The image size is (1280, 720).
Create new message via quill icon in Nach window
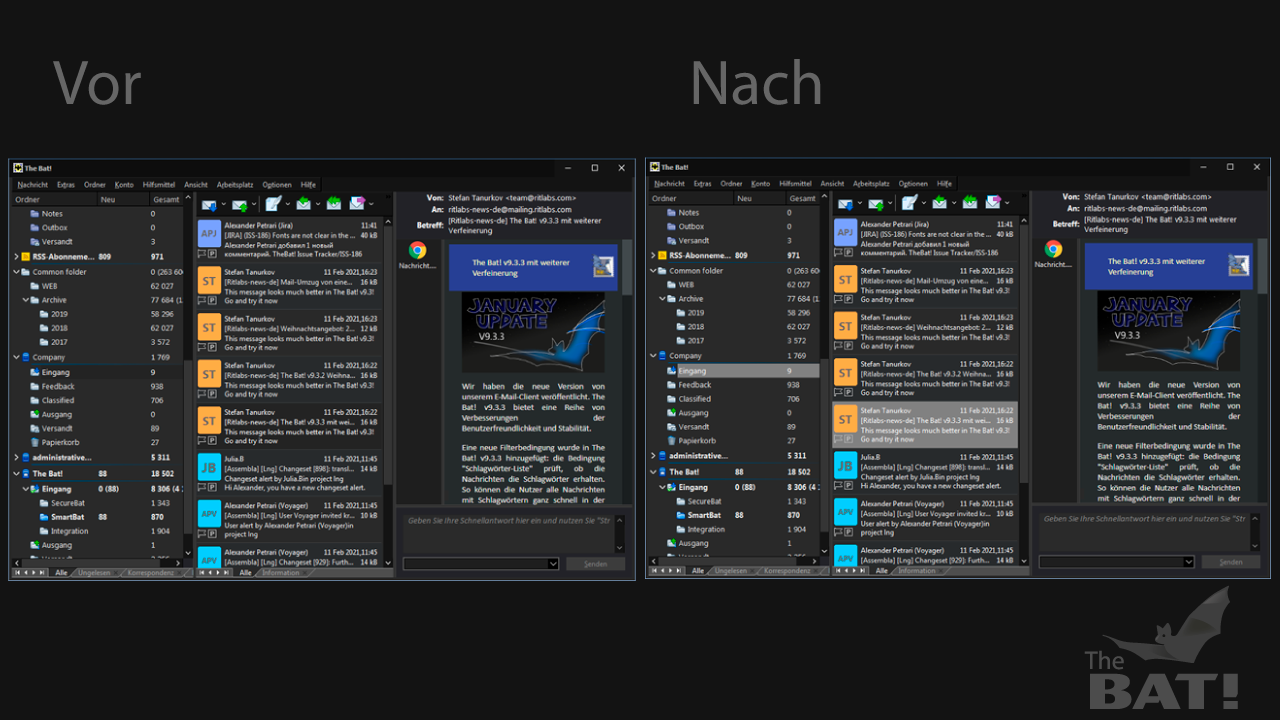[908, 202]
